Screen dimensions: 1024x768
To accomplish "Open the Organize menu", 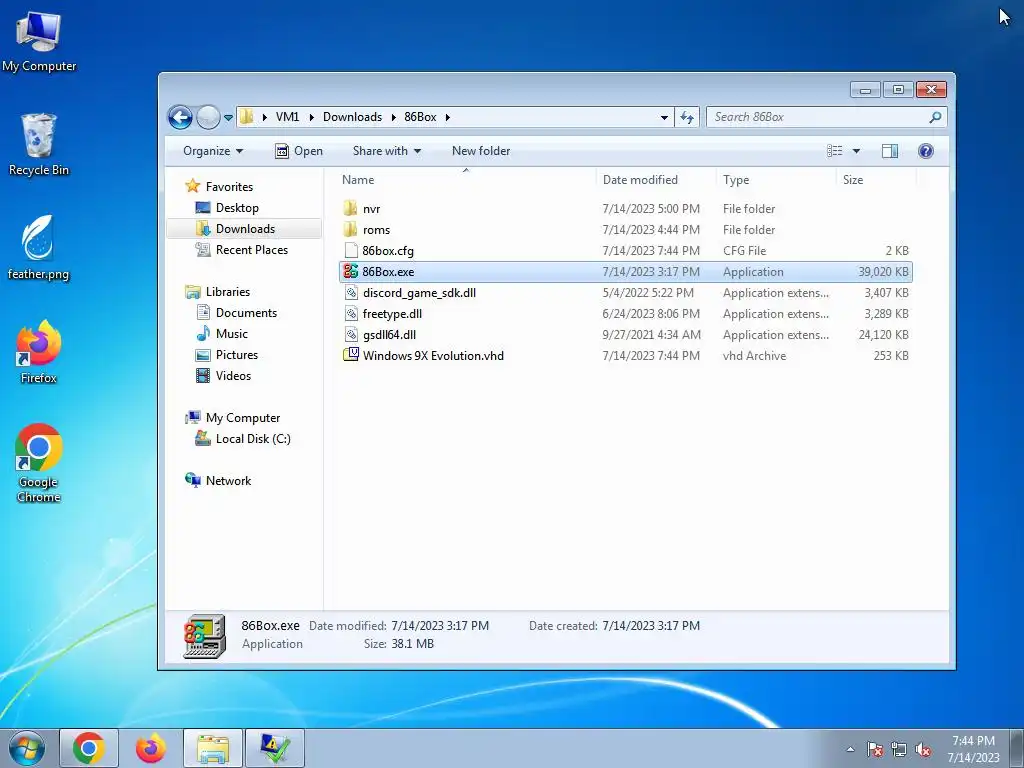I will click(x=213, y=151).
